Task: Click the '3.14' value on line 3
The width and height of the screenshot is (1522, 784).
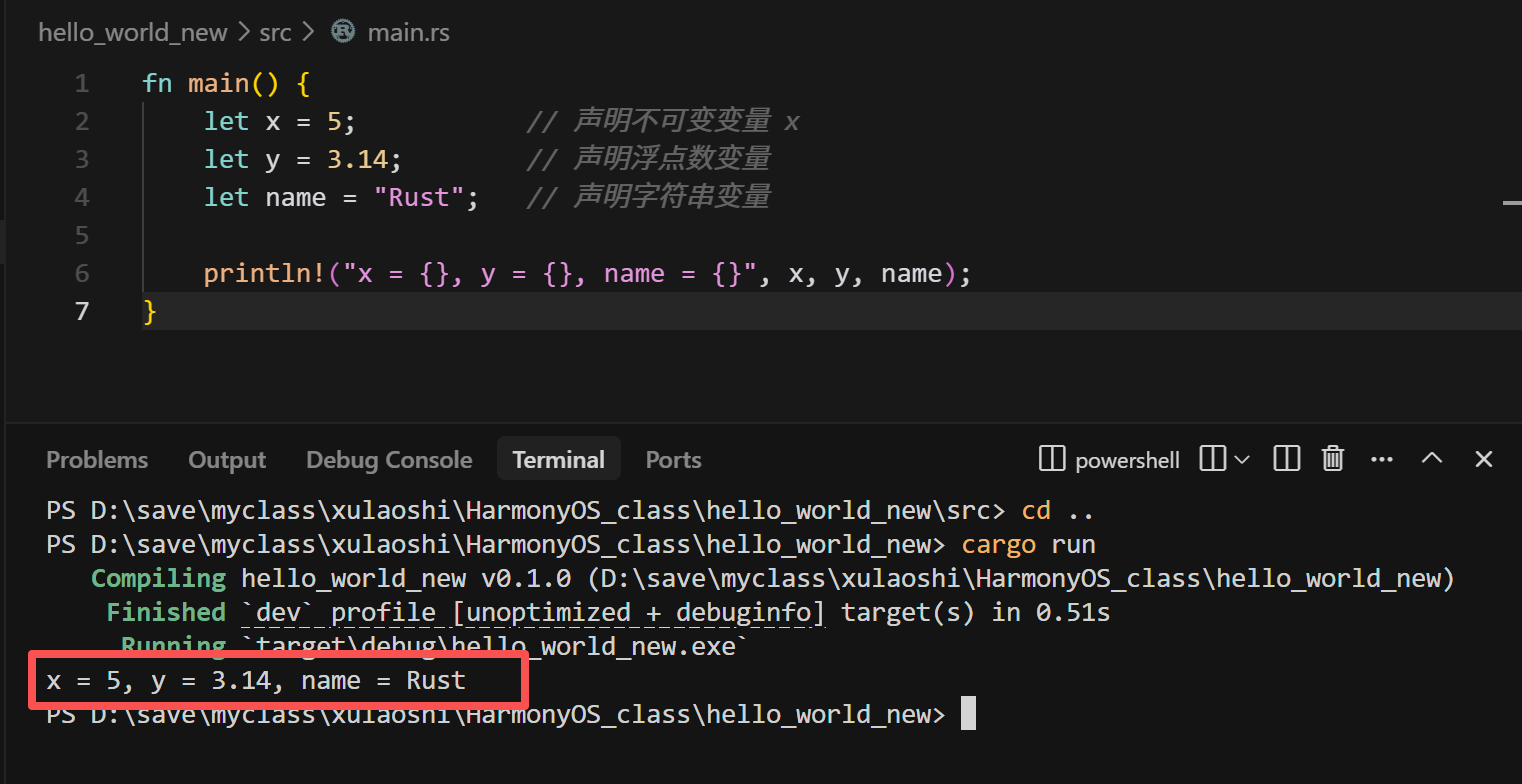Action: 357,159
